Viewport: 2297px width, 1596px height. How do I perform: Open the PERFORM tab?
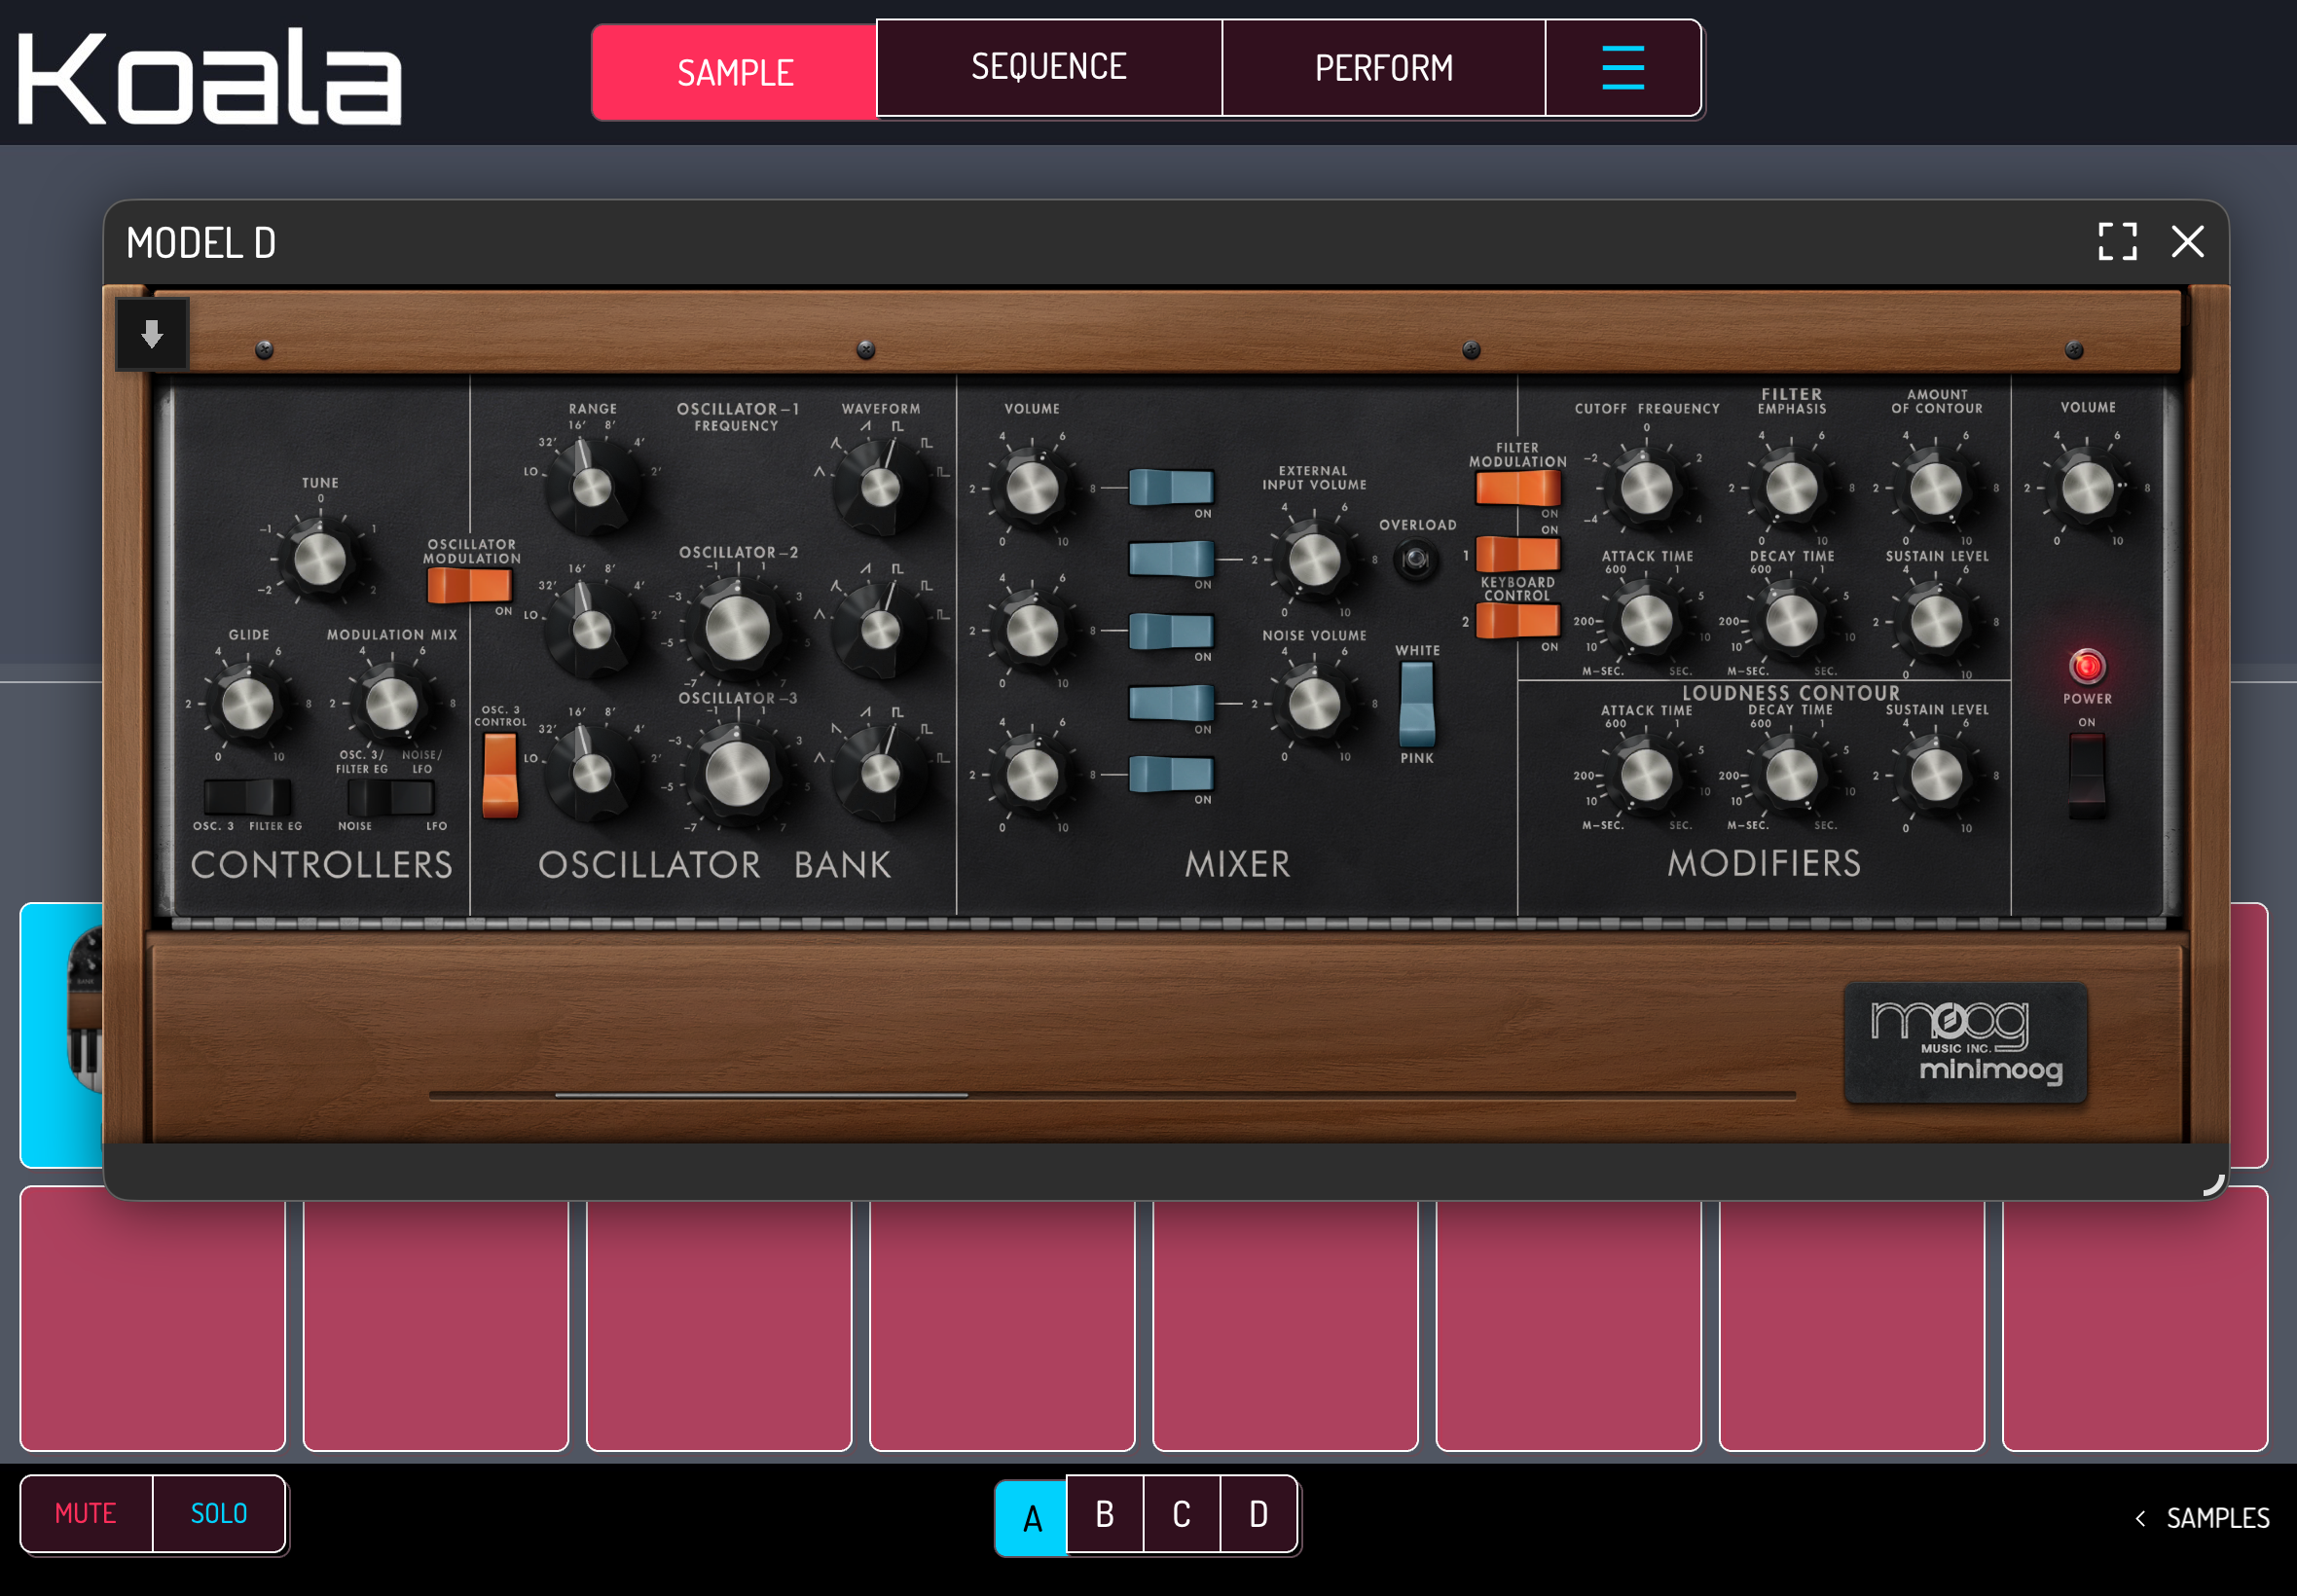[1384, 67]
